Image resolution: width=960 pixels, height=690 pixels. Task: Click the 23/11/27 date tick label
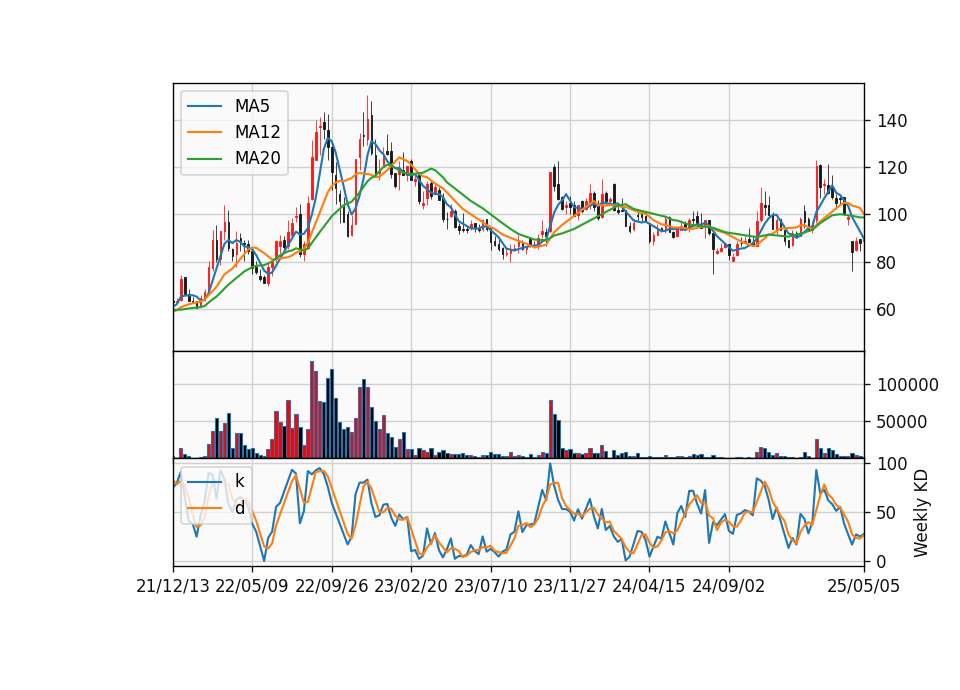point(570,586)
